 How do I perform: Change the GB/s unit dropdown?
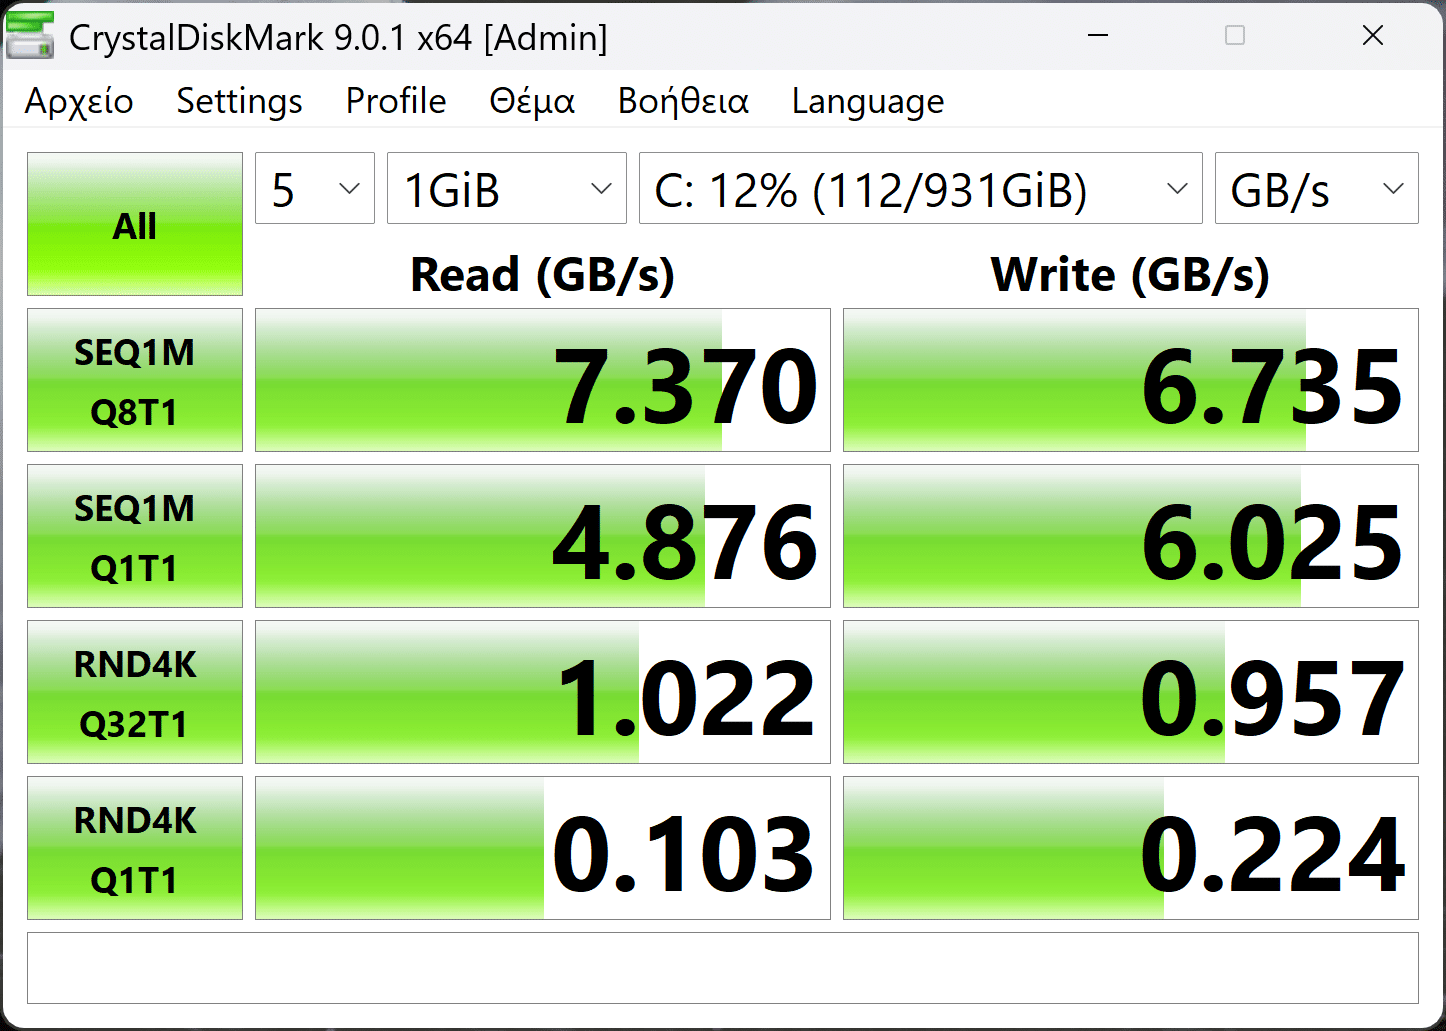tap(1316, 189)
